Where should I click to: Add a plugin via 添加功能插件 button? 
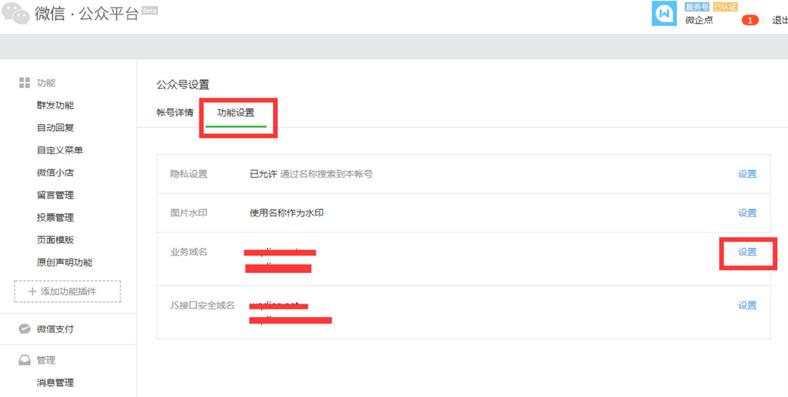pyautogui.click(x=67, y=291)
